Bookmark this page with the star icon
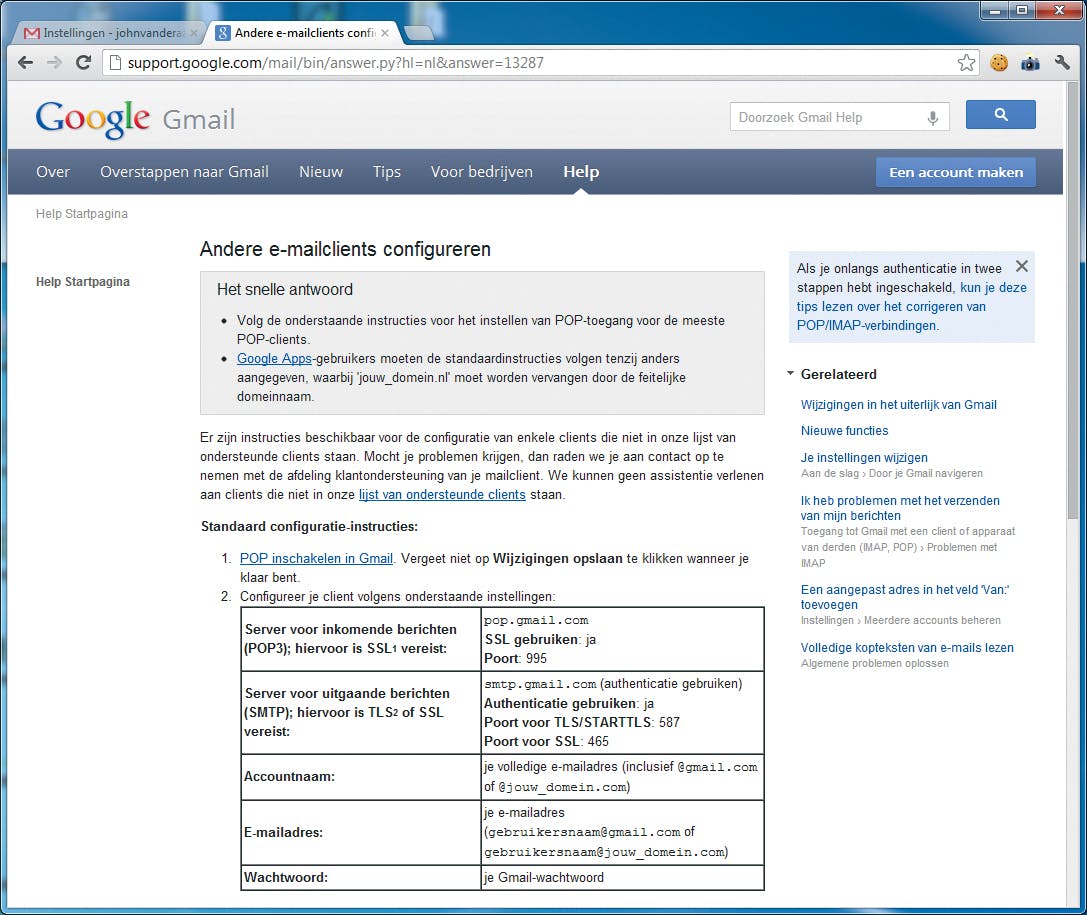 point(966,63)
